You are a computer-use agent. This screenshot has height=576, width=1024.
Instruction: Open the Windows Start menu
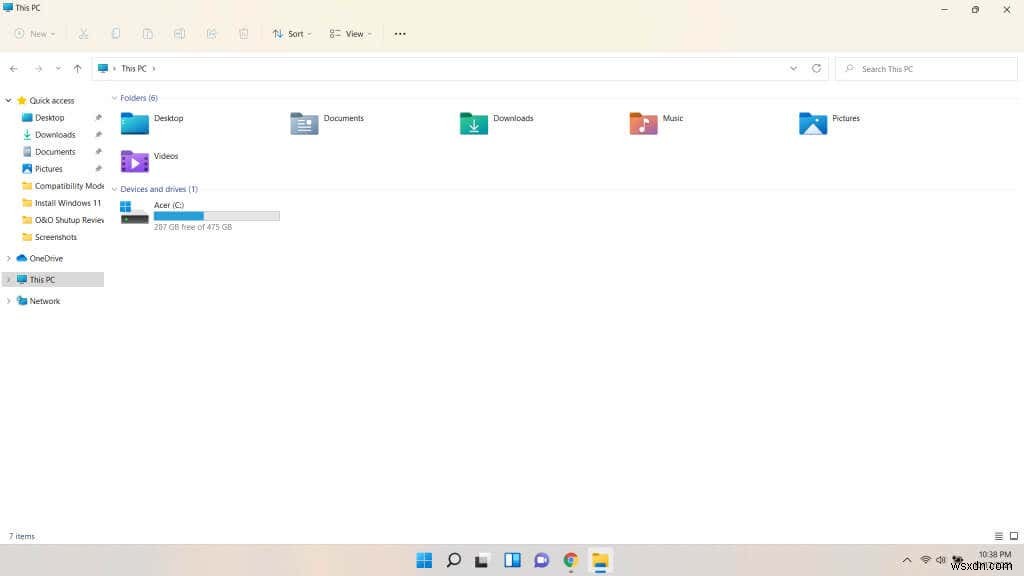424,560
